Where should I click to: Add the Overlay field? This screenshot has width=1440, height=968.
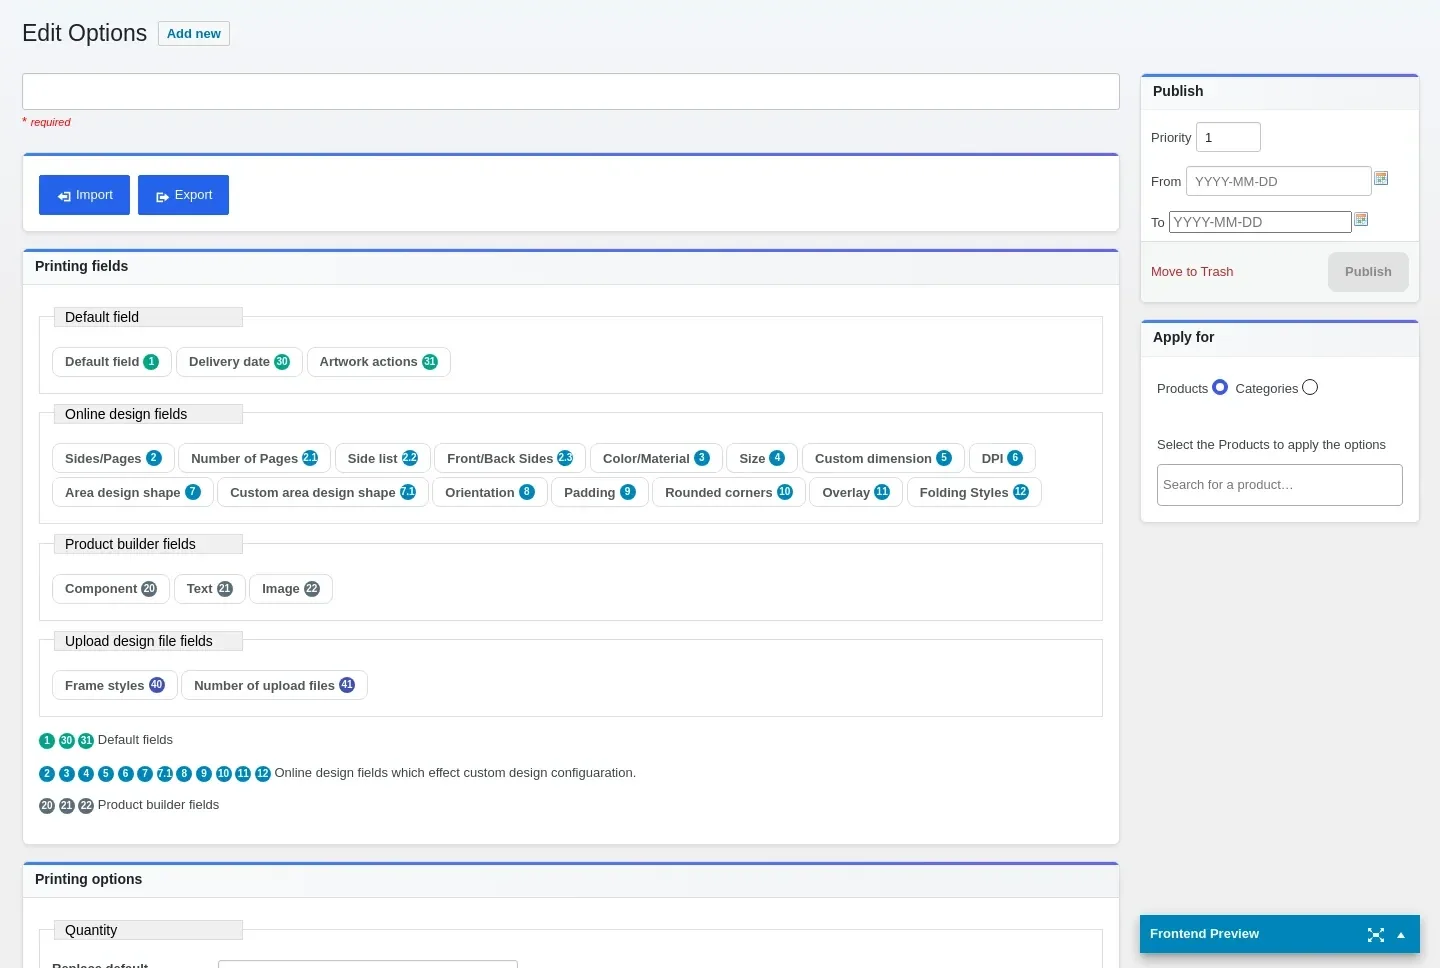(x=856, y=493)
